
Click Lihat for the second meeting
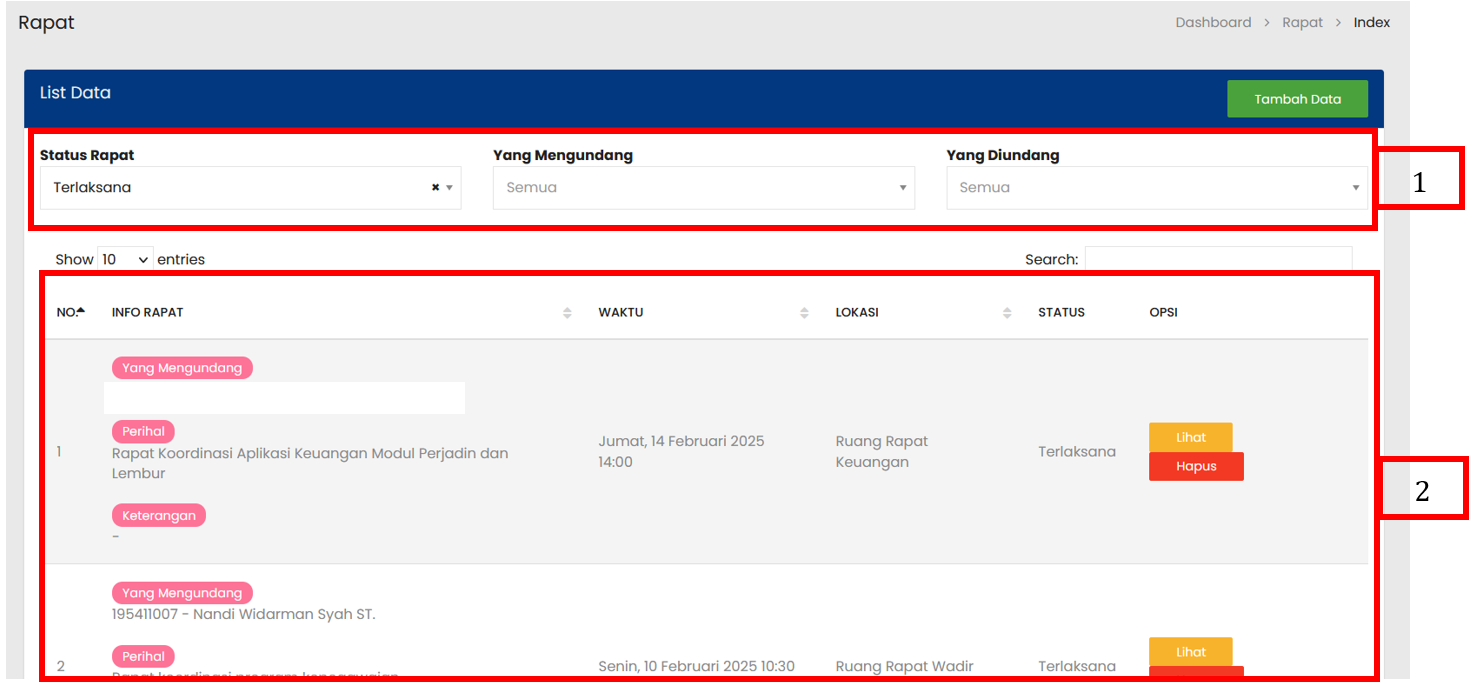[1190, 652]
